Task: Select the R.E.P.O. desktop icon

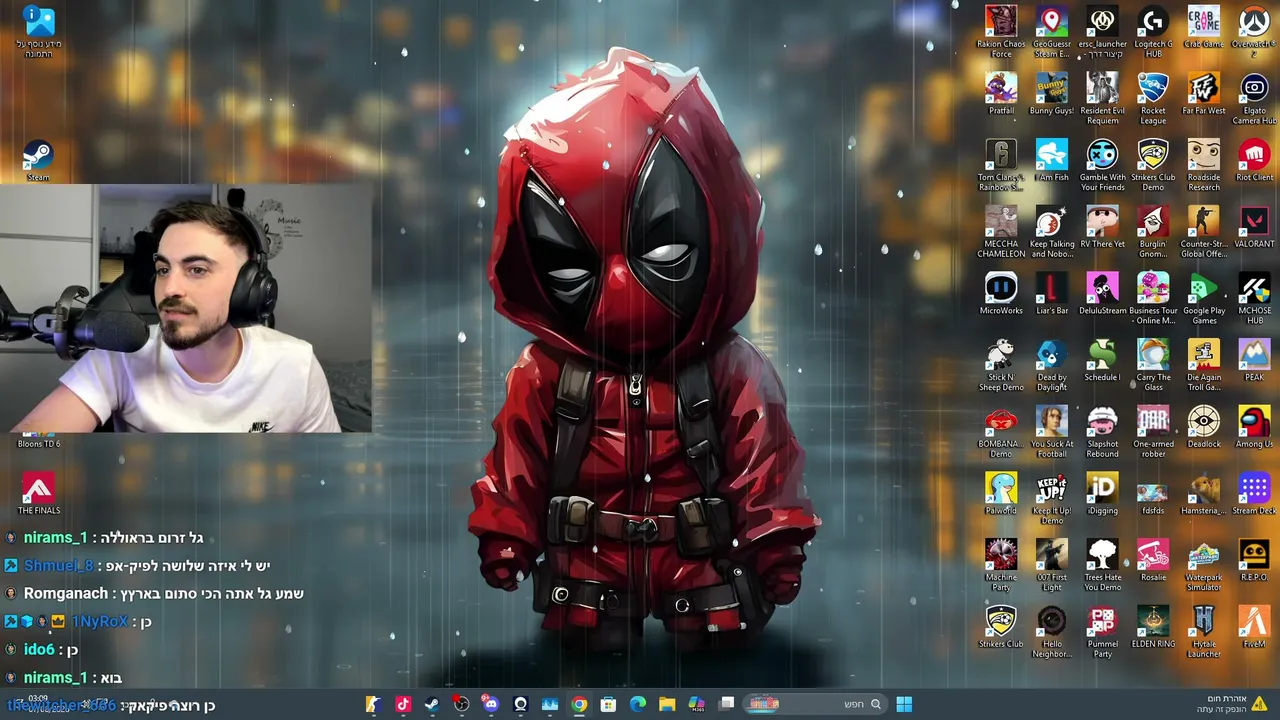Action: click(1254, 560)
